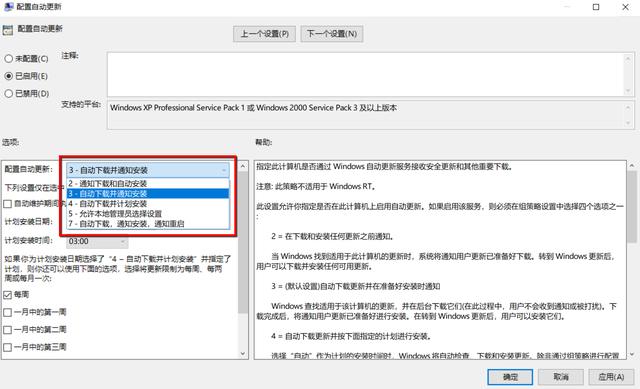This screenshot has height=389, width=640.
Task: Check 一月中的第二周 checkbox
Action: coord(7,330)
